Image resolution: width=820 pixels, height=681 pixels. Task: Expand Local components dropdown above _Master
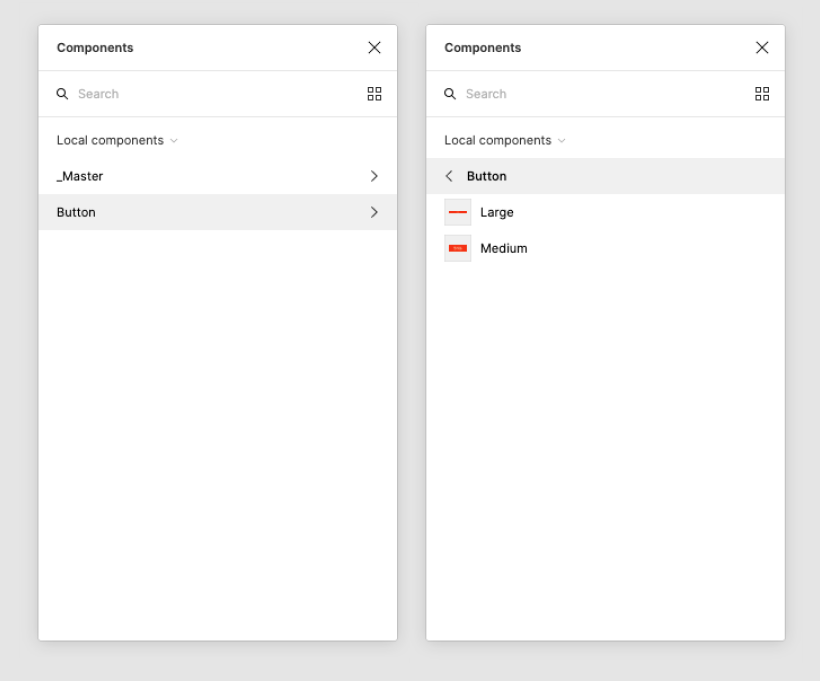point(117,140)
